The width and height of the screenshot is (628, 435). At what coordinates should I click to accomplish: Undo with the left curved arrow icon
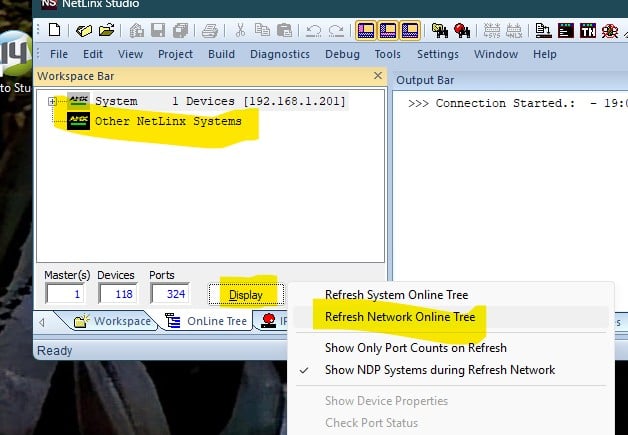pos(314,31)
